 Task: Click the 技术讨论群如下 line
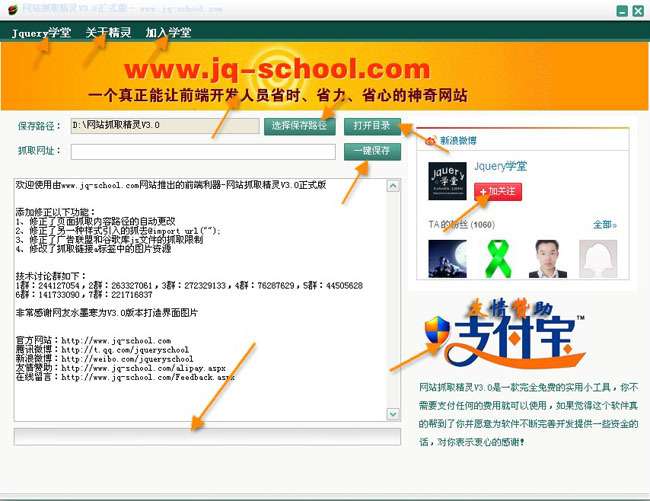51,276
